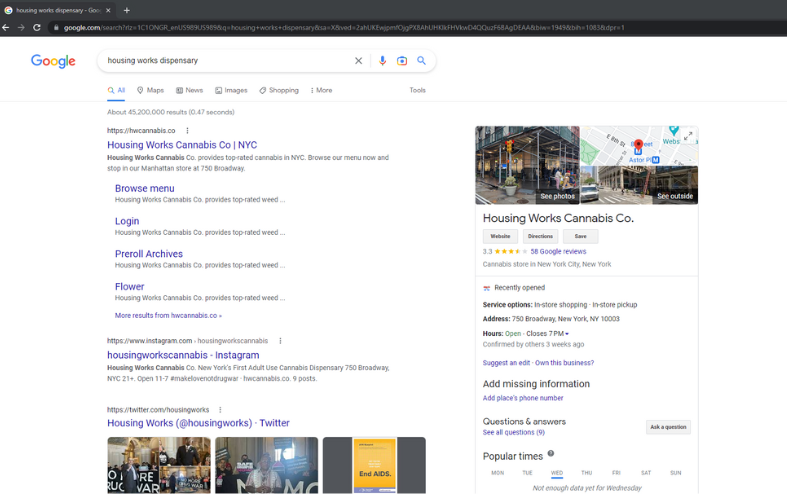This screenshot has height=494, width=787.
Task: Open the Flower sitelink
Action: (129, 287)
